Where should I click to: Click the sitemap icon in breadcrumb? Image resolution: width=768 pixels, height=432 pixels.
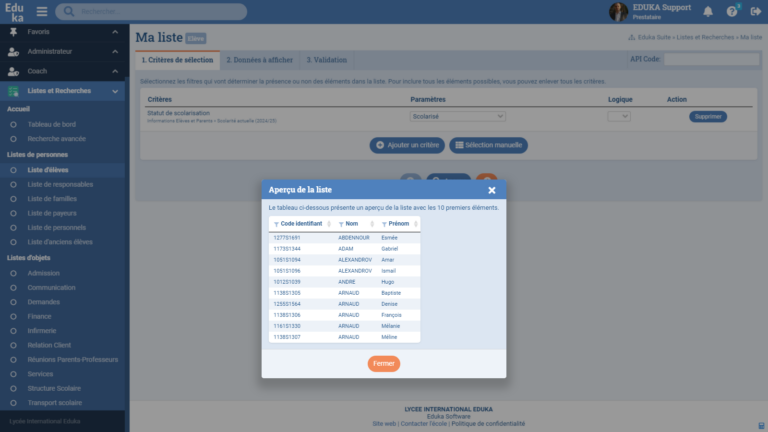tap(631, 37)
